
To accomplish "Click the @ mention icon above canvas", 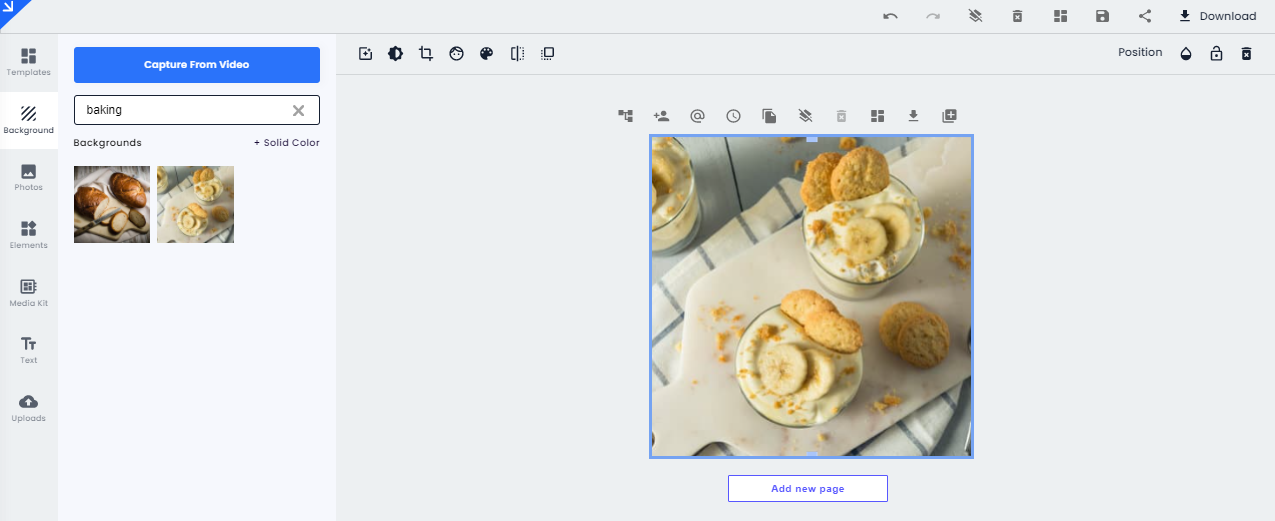I will pos(697,116).
